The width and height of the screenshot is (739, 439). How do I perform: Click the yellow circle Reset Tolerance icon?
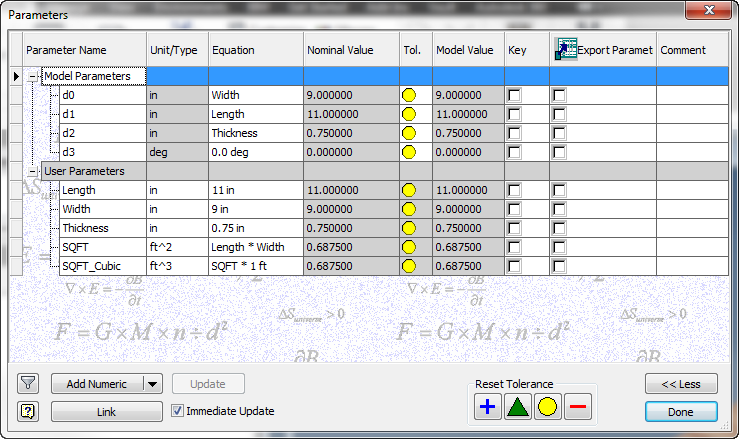547,406
